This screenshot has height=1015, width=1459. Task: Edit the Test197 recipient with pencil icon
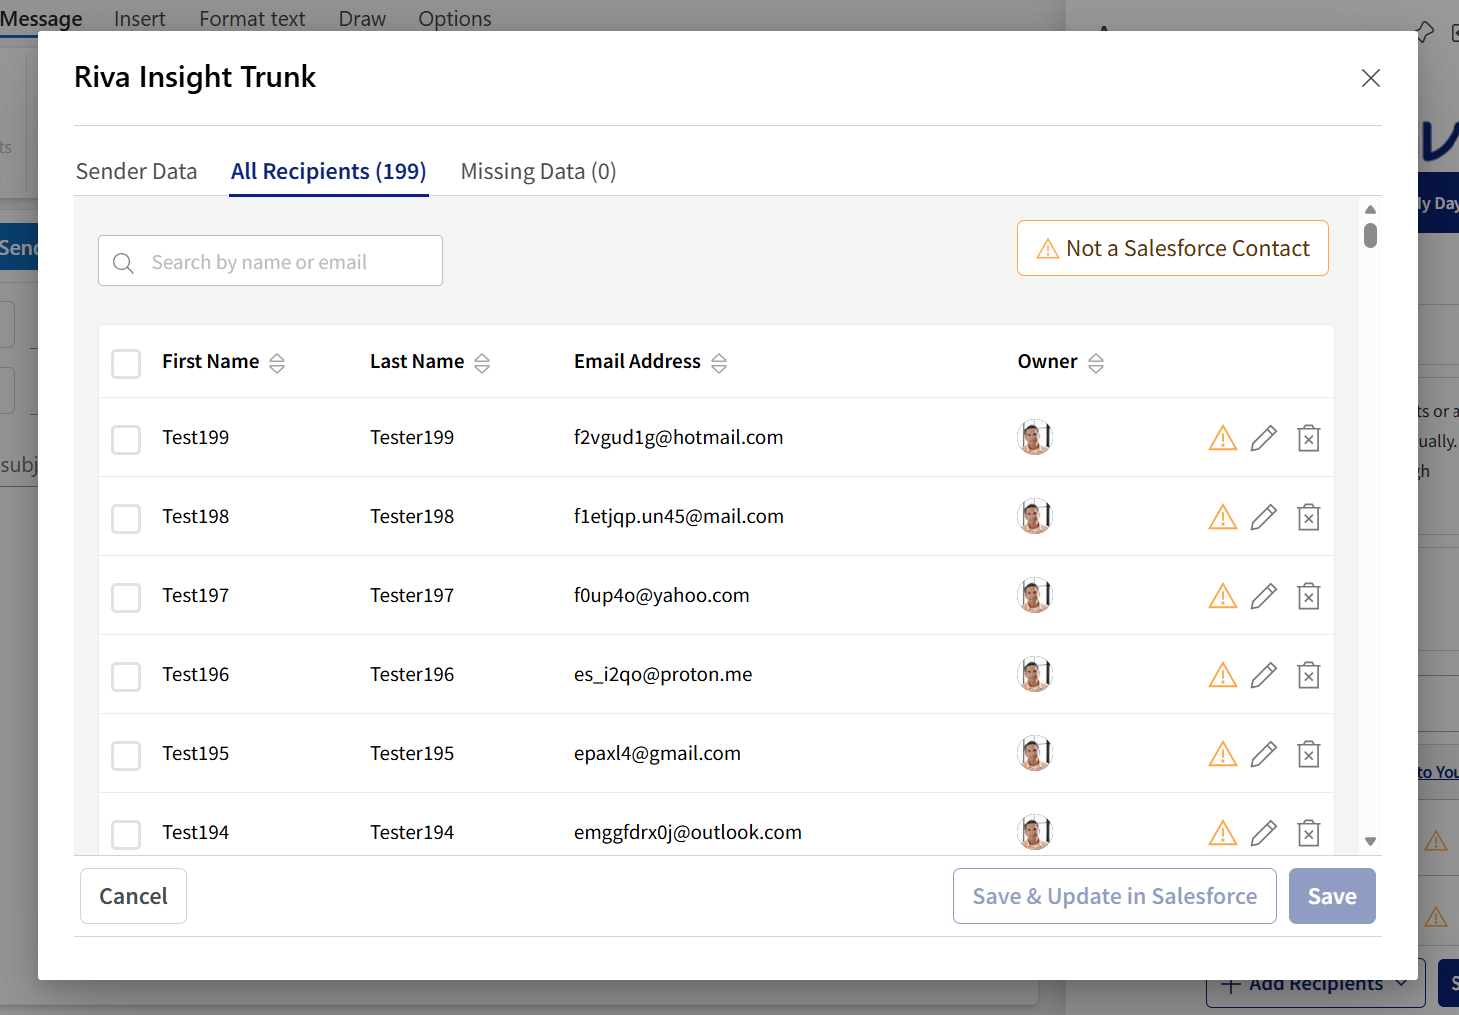(1264, 596)
